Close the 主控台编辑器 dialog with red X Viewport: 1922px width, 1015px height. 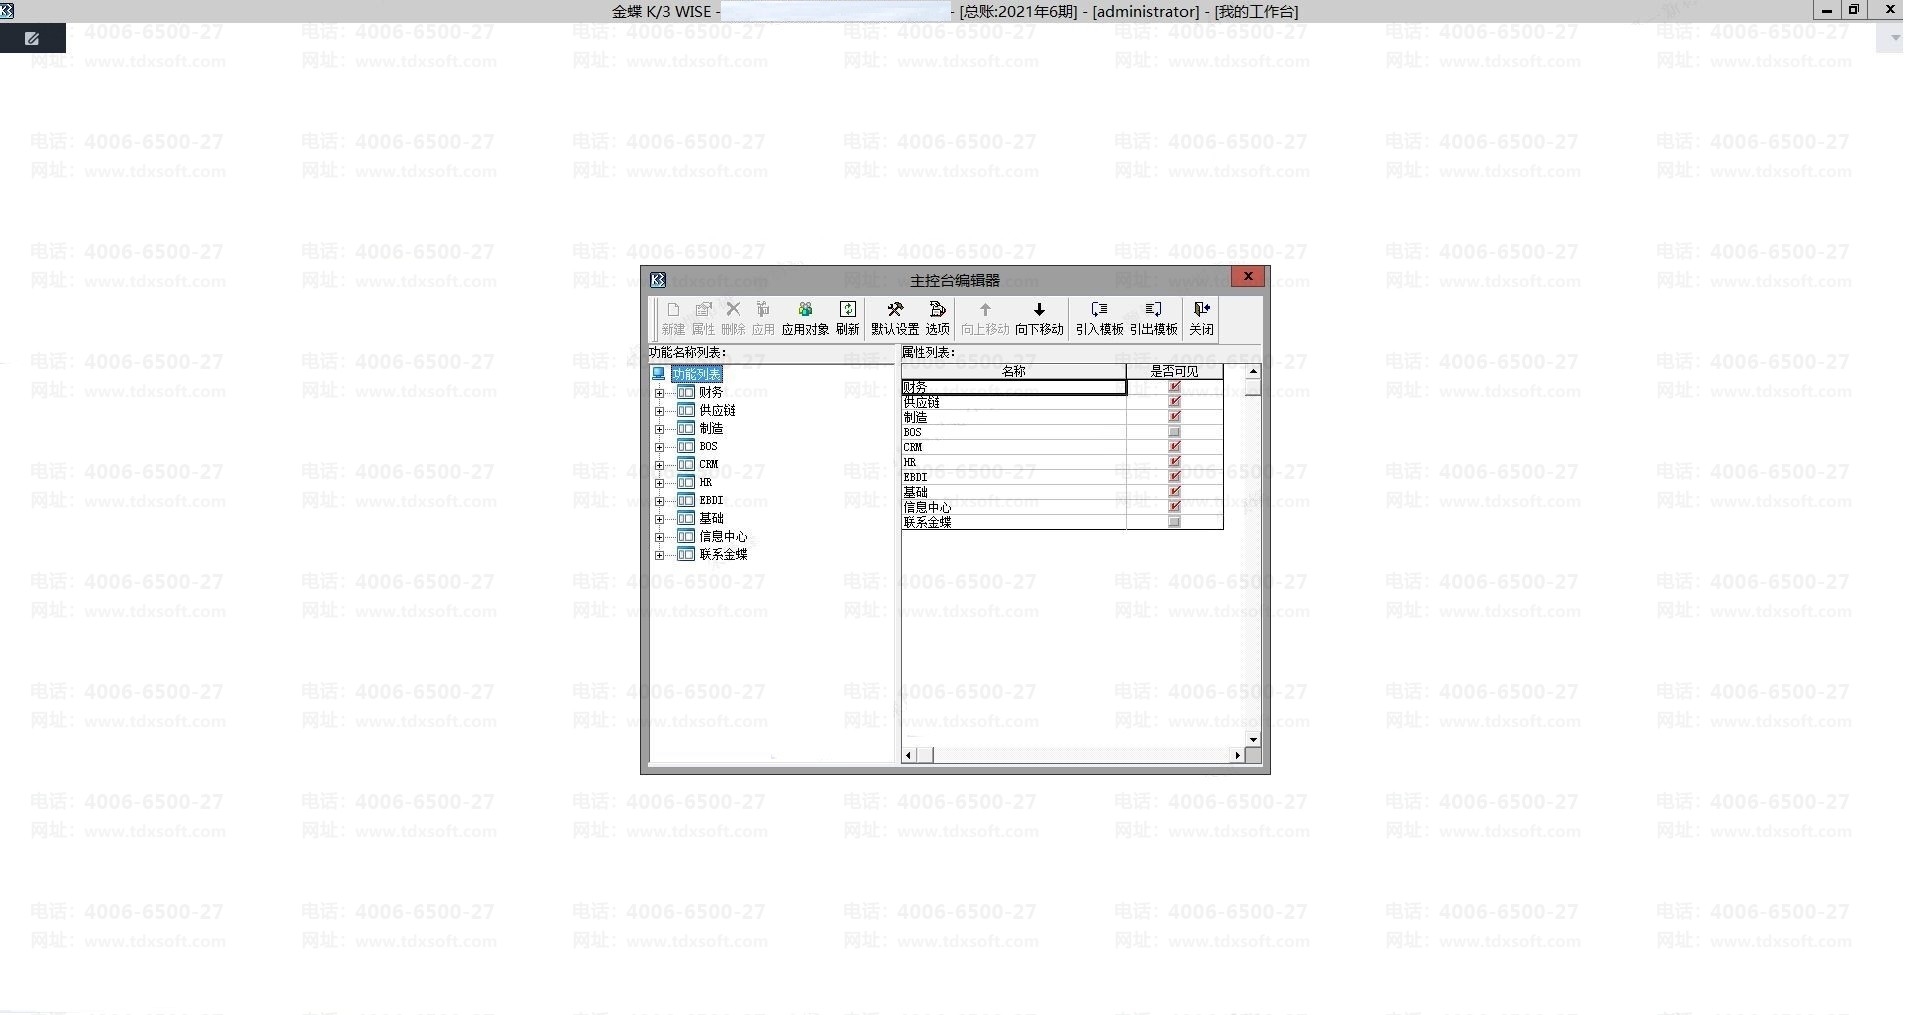click(1248, 277)
